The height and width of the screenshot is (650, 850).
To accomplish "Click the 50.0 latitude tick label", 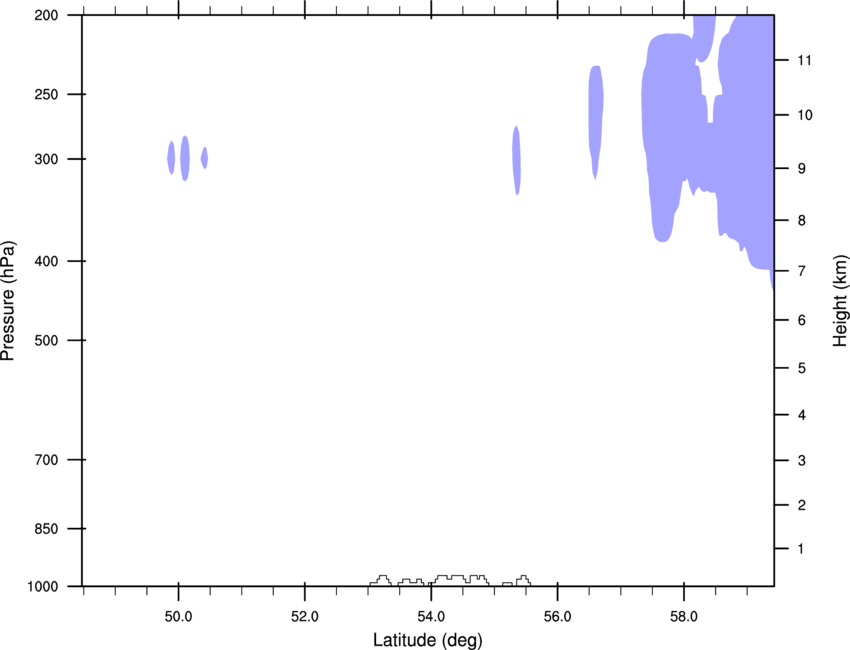I will [x=178, y=617].
